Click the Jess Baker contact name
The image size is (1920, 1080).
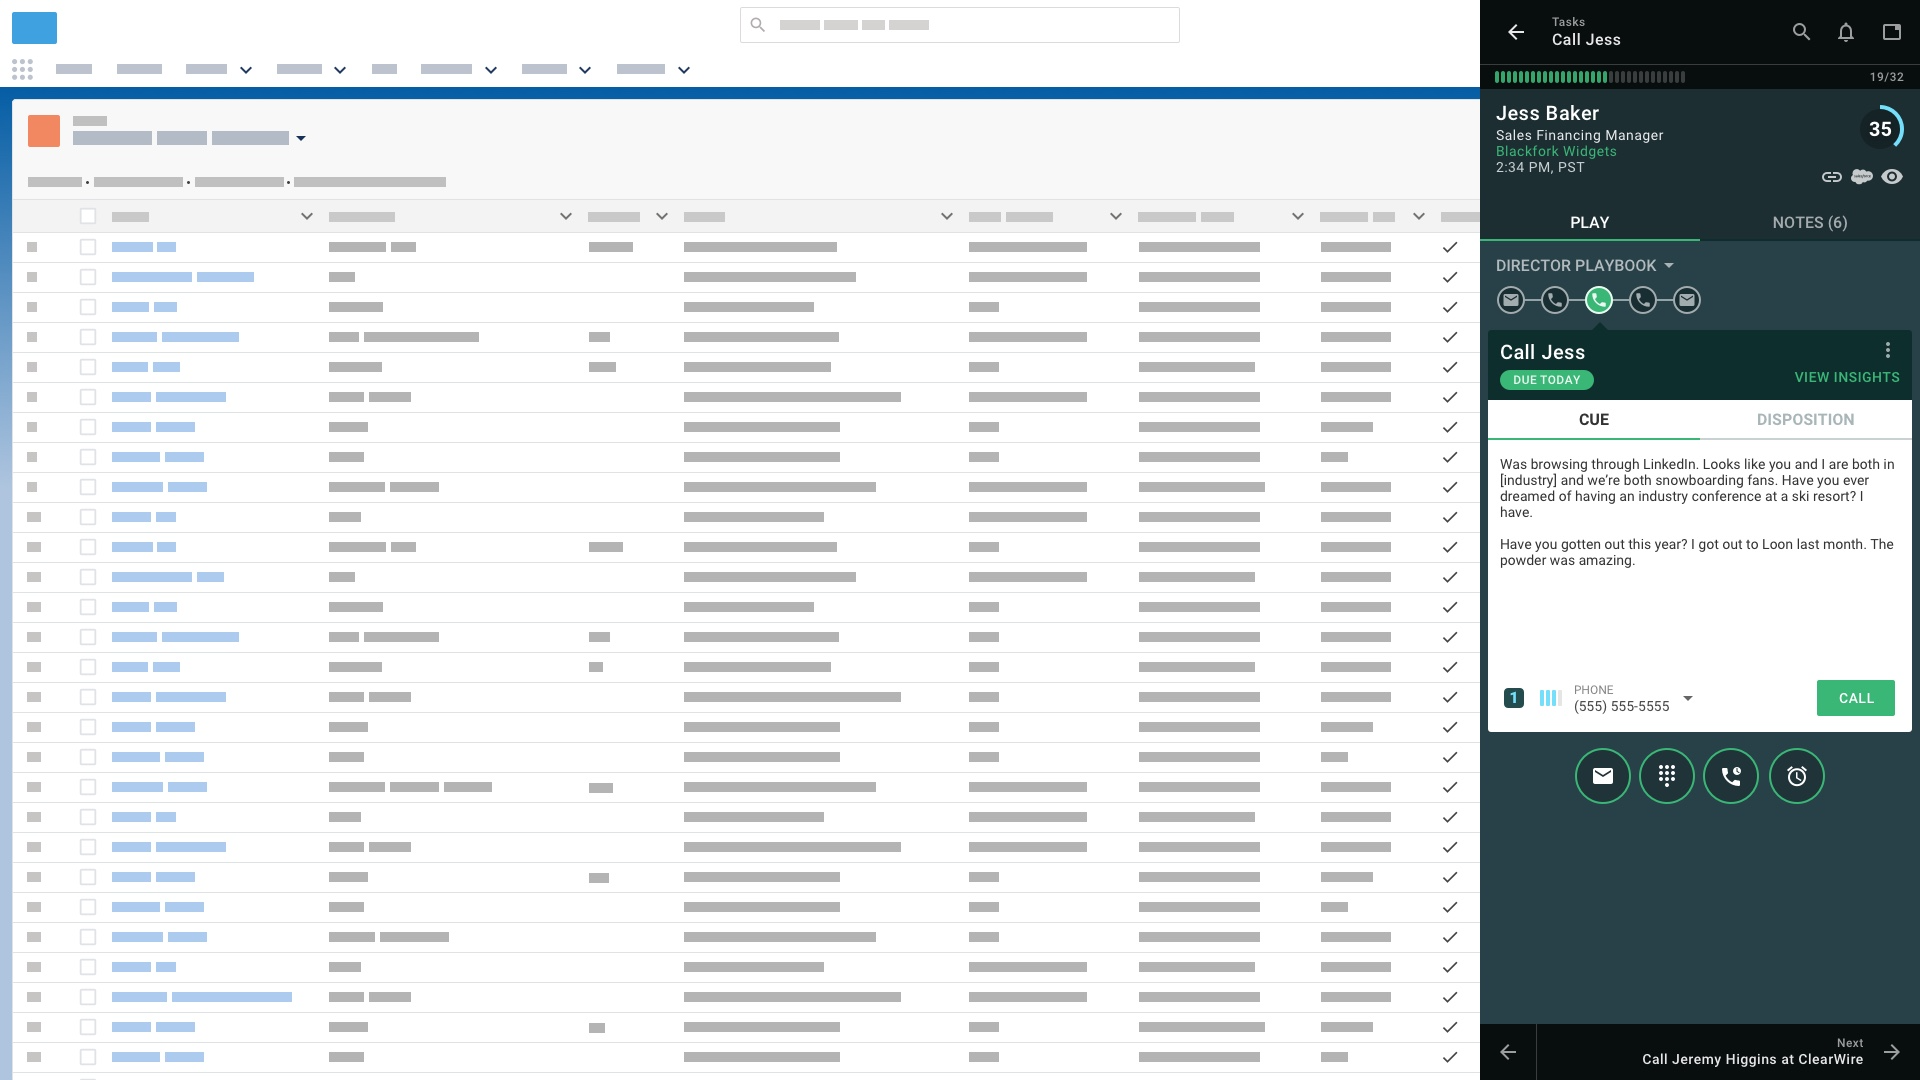pyautogui.click(x=1547, y=113)
